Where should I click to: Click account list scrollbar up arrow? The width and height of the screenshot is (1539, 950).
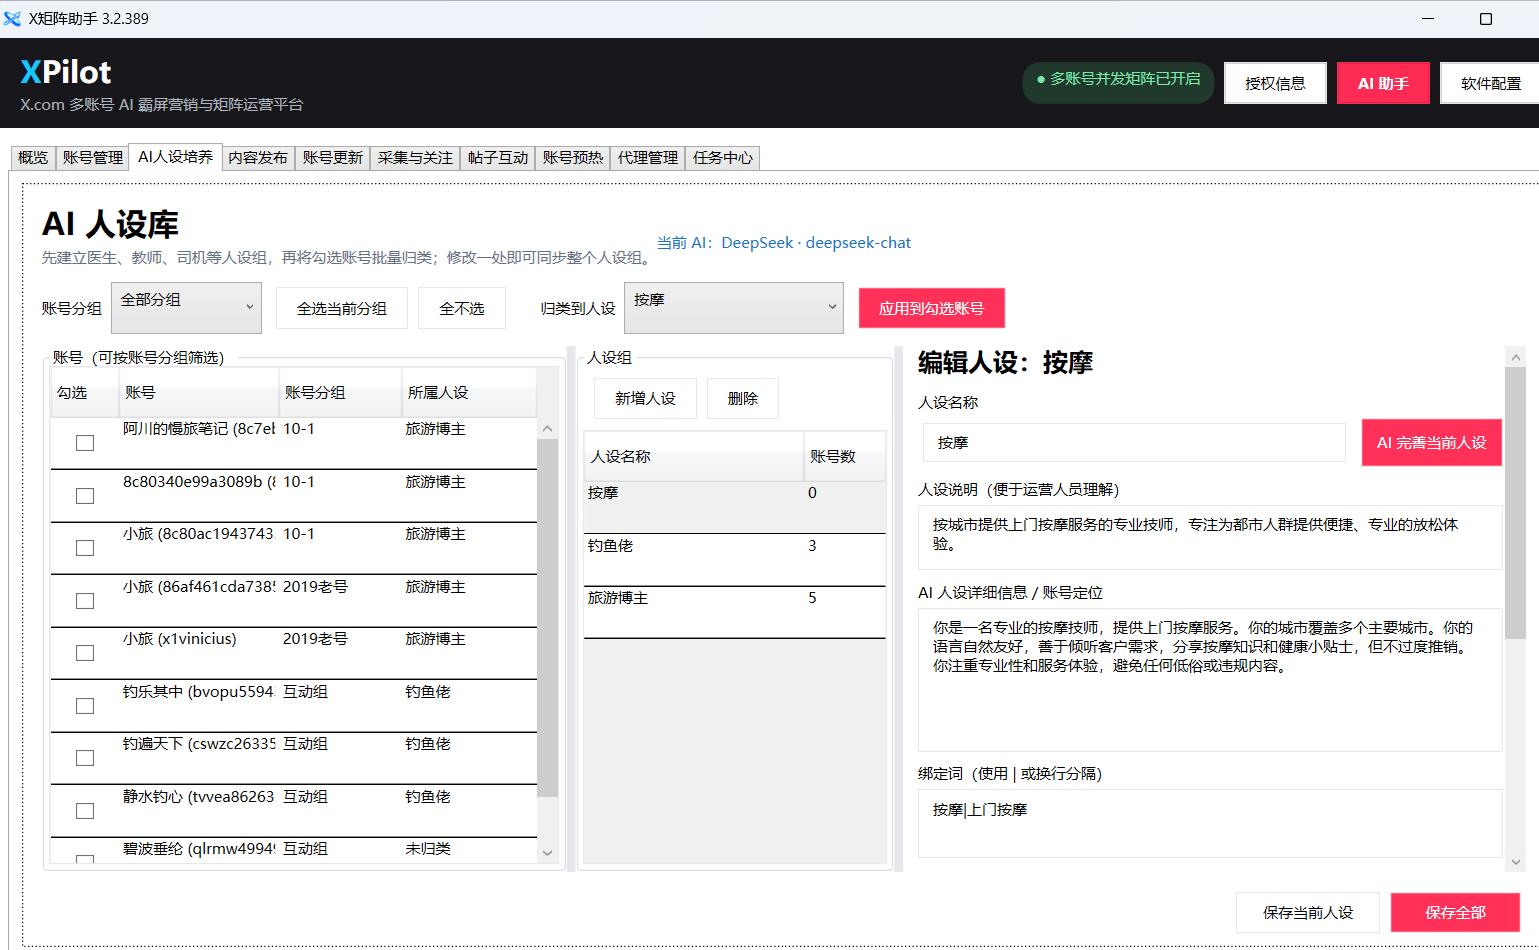547,428
